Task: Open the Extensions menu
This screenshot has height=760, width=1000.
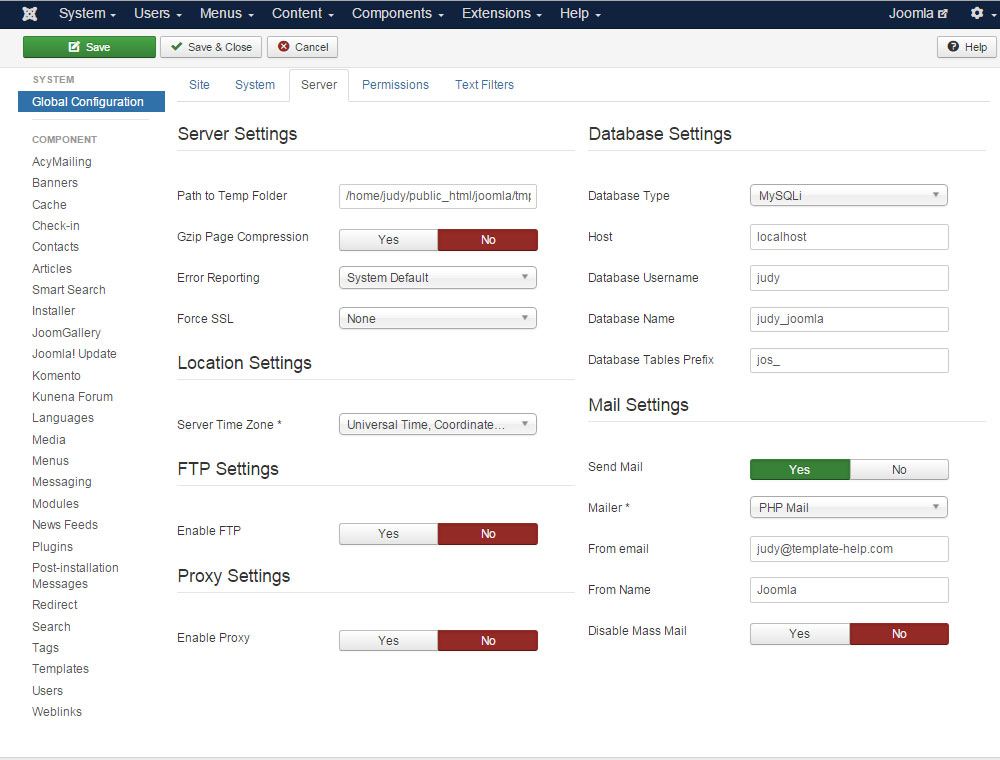Action: [x=502, y=13]
